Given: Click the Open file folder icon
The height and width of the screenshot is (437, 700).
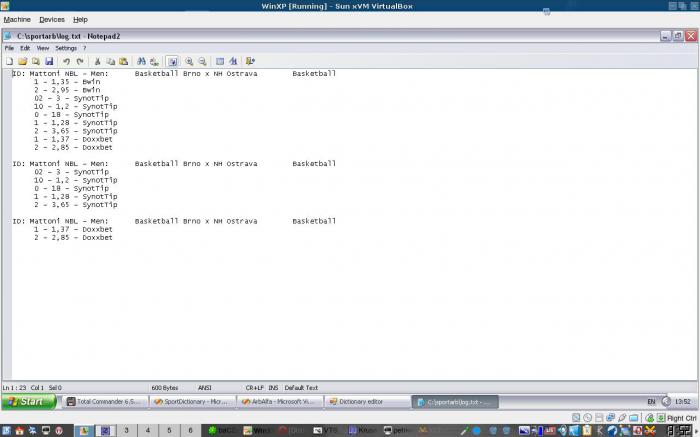Looking at the screenshot, I should pyautogui.click(x=23, y=61).
